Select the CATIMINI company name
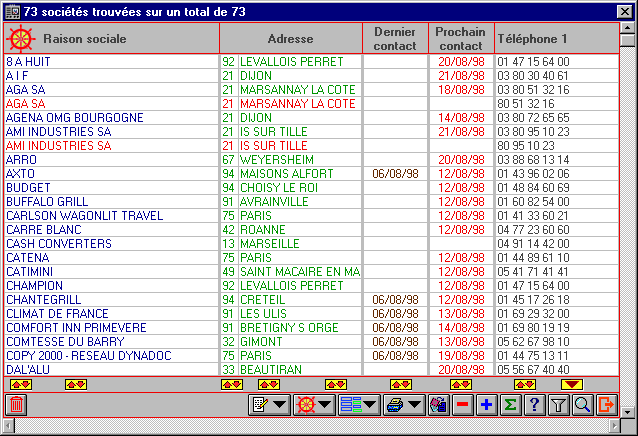 [x=29, y=272]
